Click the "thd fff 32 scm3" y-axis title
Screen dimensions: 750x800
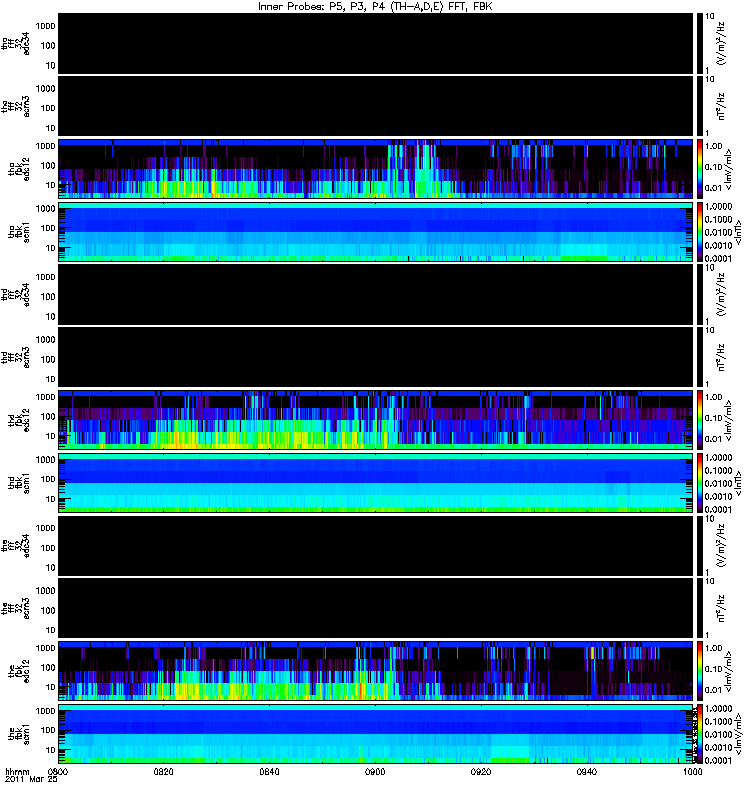pyautogui.click(x=15, y=357)
